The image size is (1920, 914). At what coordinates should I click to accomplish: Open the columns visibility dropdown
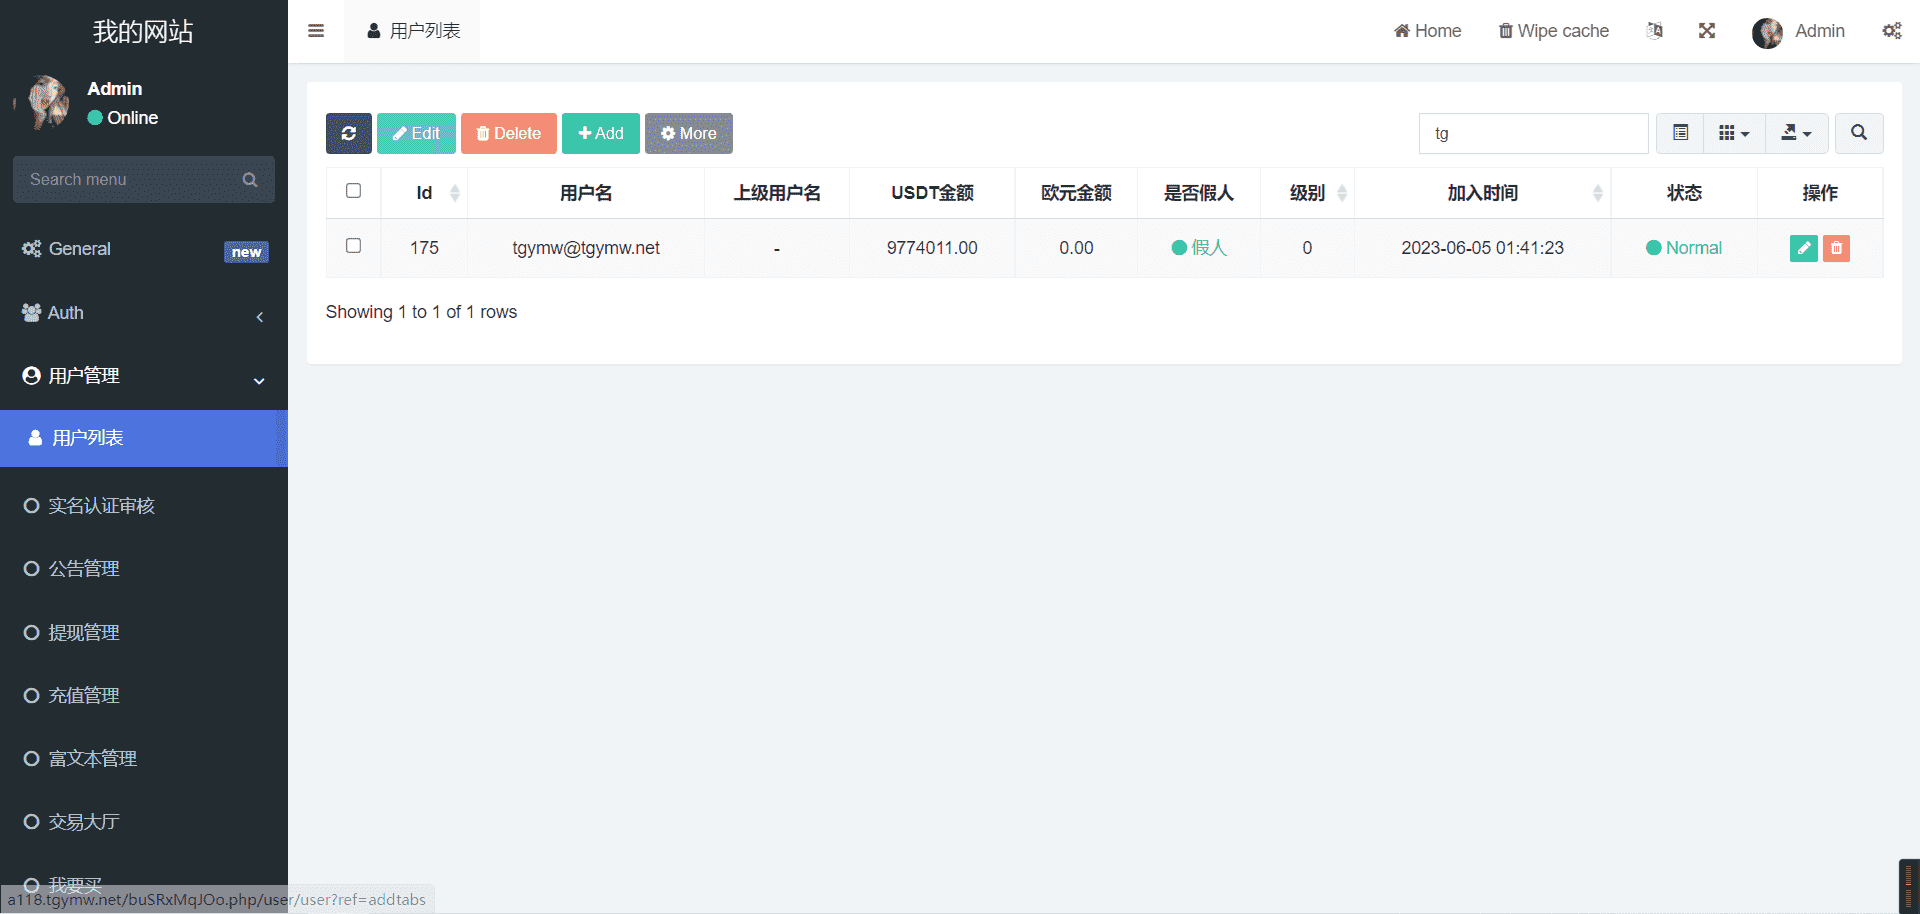pos(1734,133)
